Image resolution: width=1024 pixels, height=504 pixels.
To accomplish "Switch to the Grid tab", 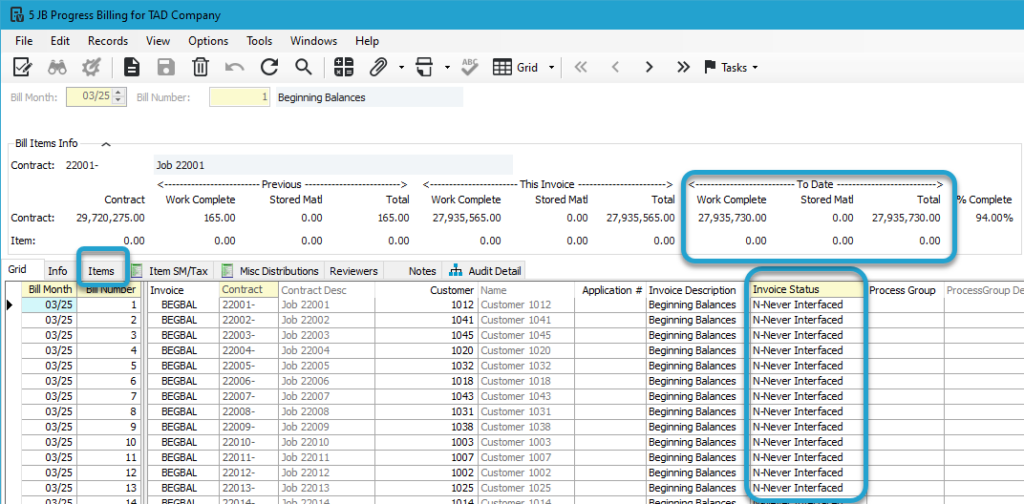I will 17,270.
